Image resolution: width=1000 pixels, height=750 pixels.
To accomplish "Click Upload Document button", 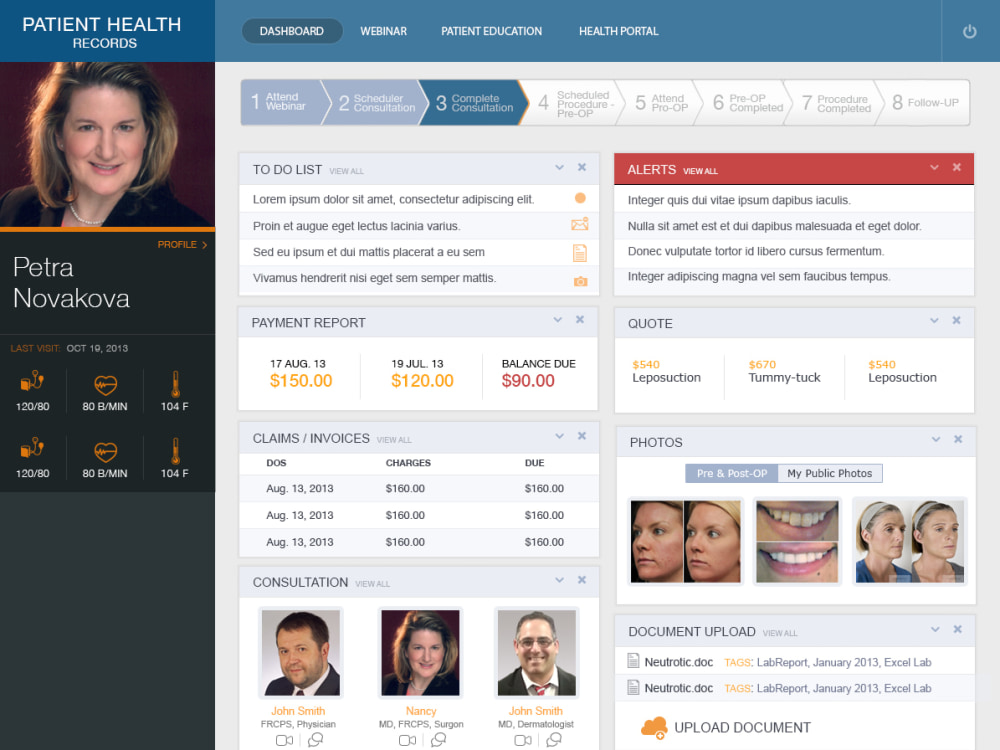I will pyautogui.click(x=726, y=728).
